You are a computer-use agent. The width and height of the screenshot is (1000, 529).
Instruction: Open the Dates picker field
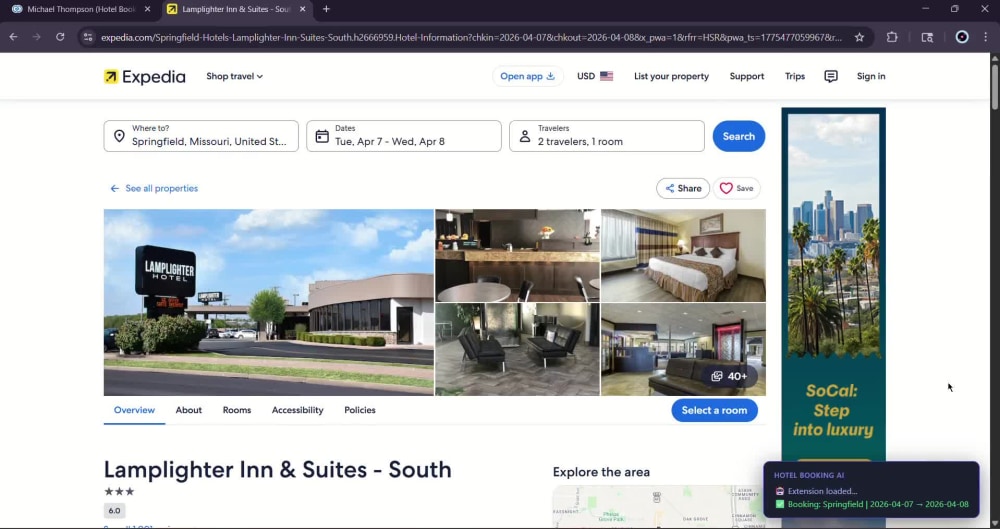click(x=404, y=136)
